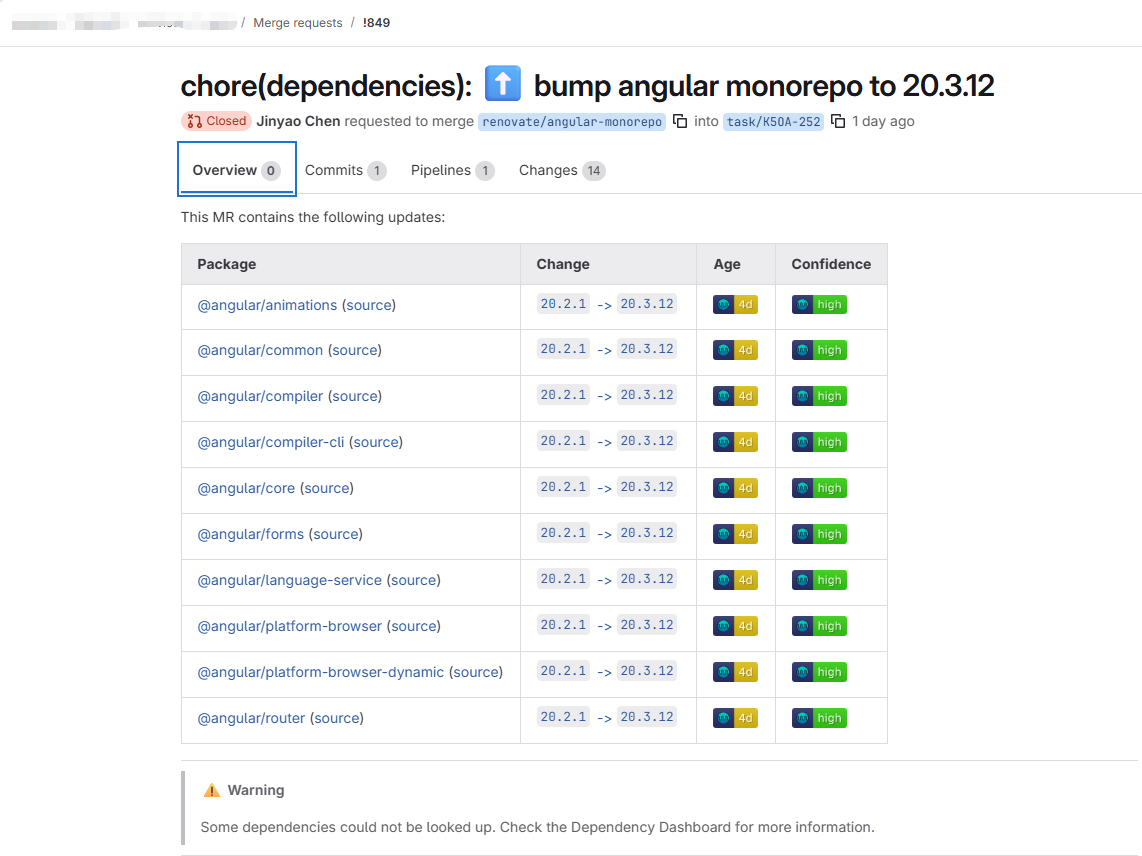The image size is (1142, 856).
Task: Open author Jinyao Chen's profile
Action: tap(298, 121)
